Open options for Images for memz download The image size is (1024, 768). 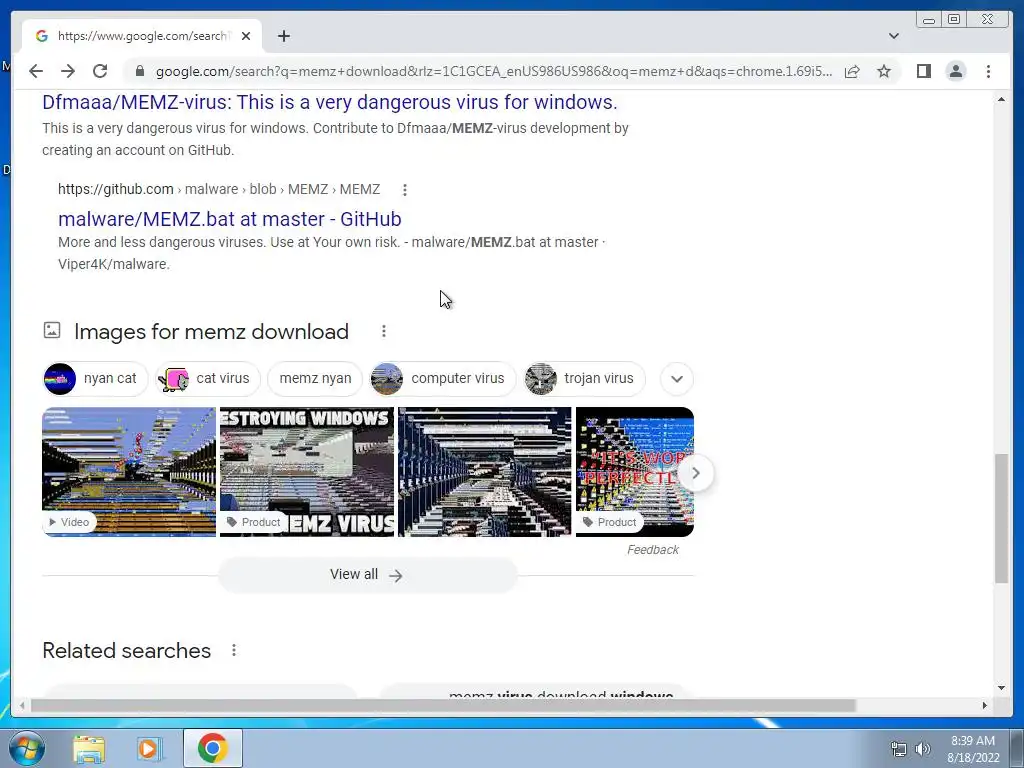384,331
